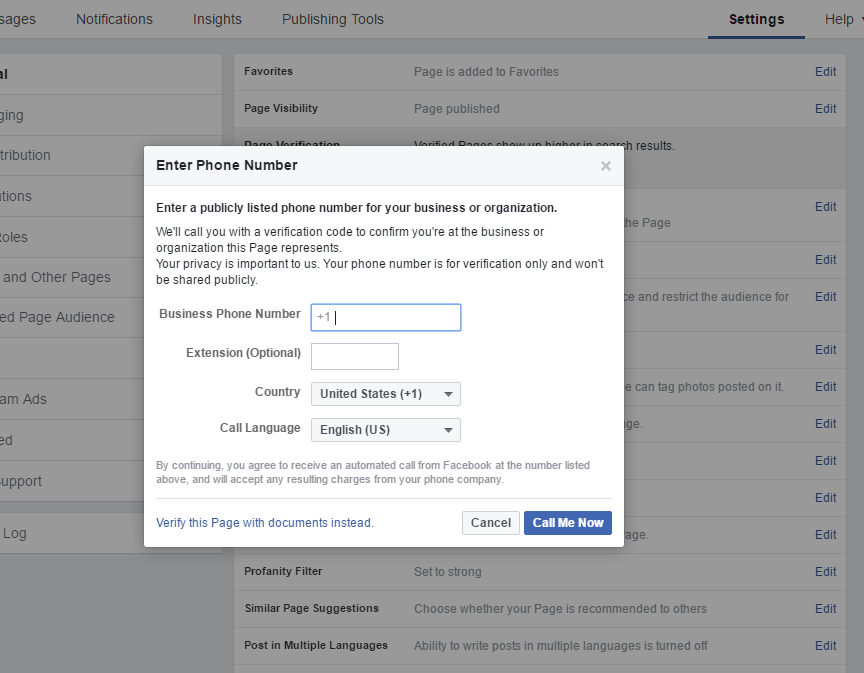
Task: Edit the photo tagging setting row
Action: 825,386
